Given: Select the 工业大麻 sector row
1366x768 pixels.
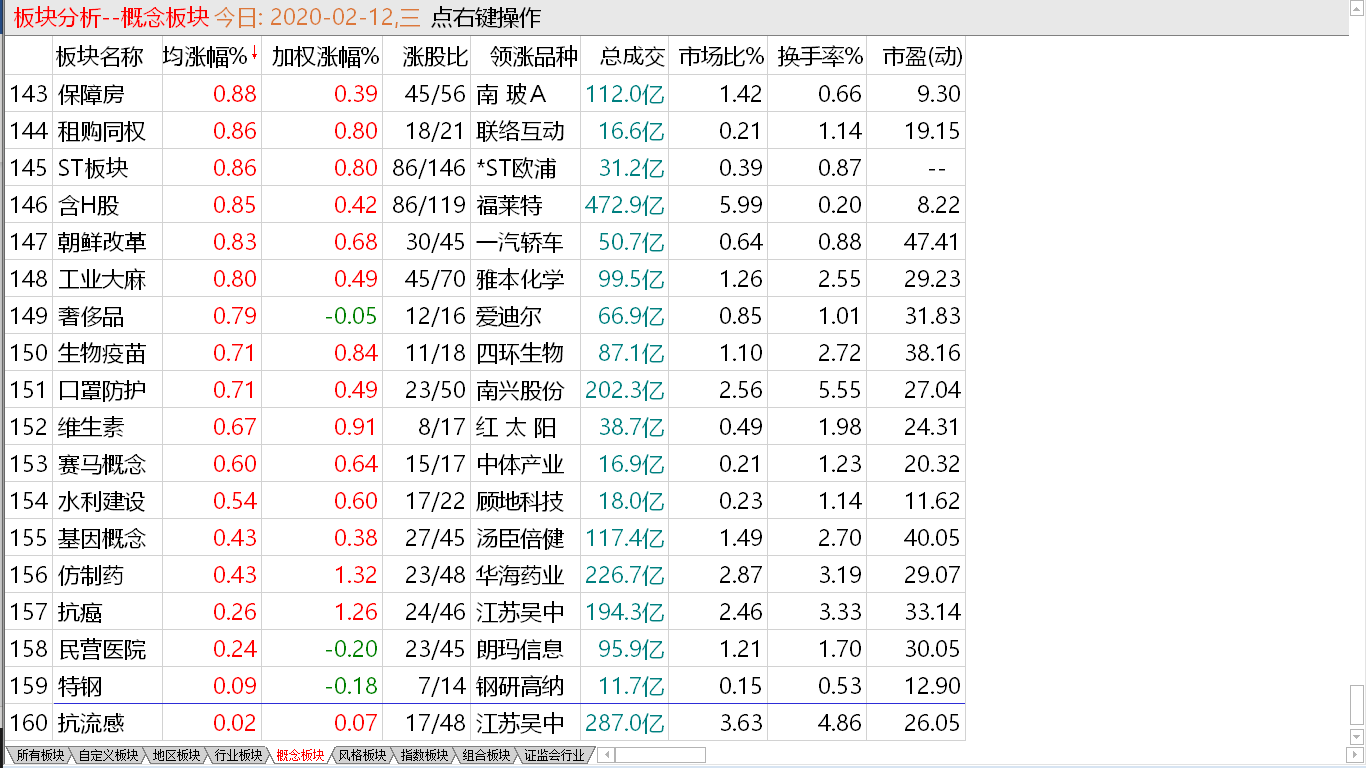Looking at the screenshot, I should coord(485,279).
